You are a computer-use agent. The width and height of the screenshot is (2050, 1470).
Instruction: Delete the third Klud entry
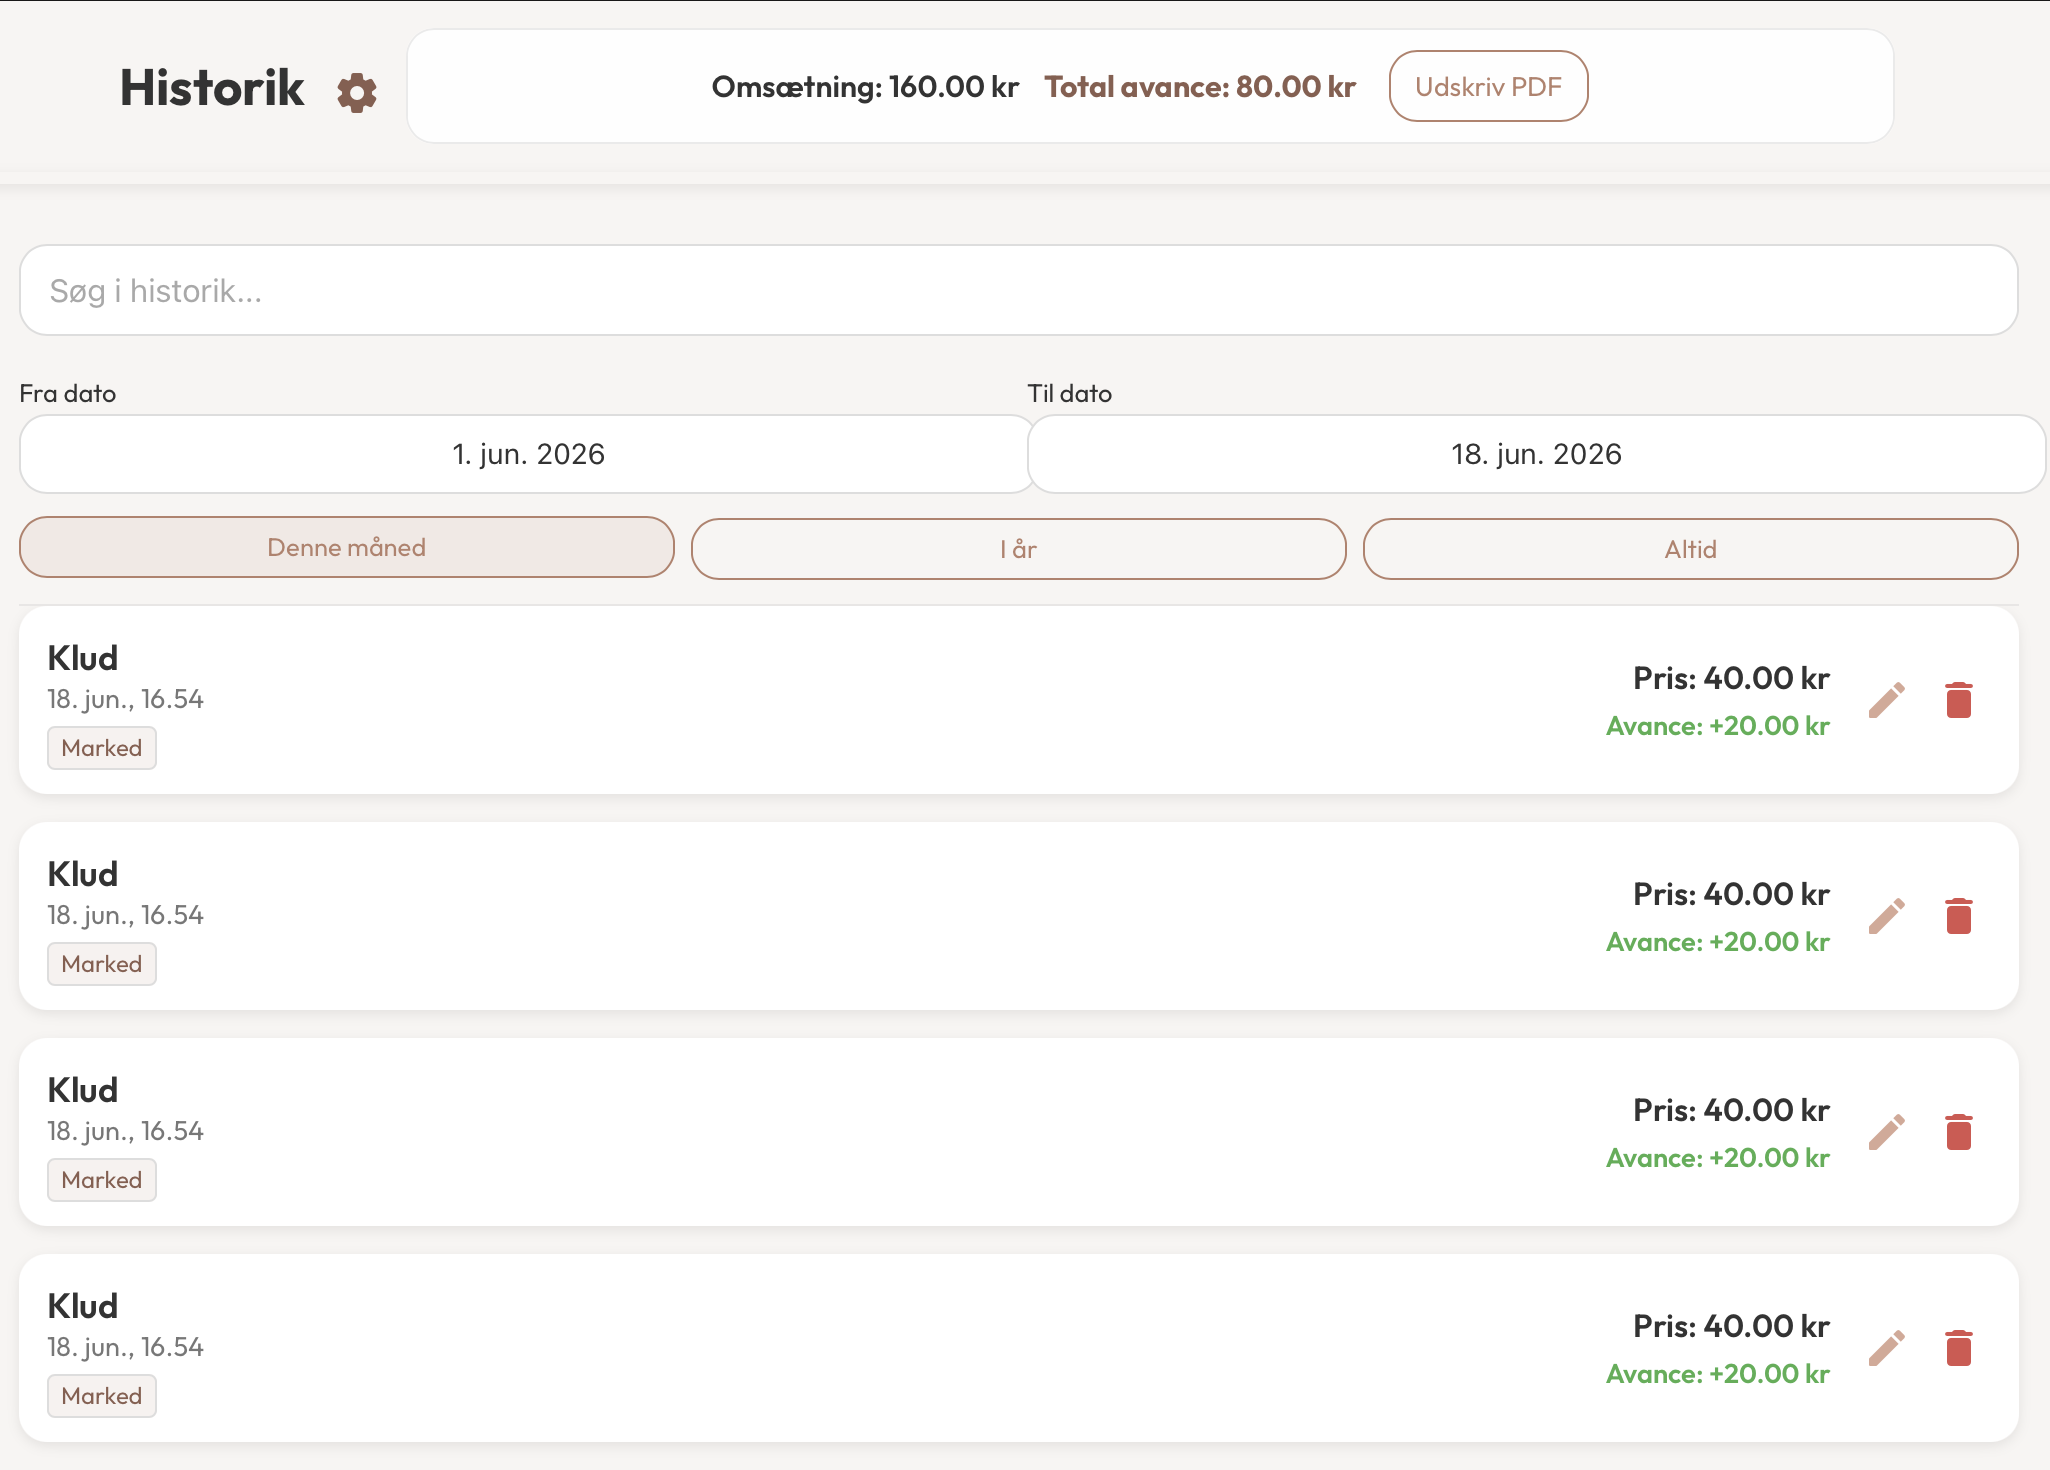click(x=1959, y=1132)
